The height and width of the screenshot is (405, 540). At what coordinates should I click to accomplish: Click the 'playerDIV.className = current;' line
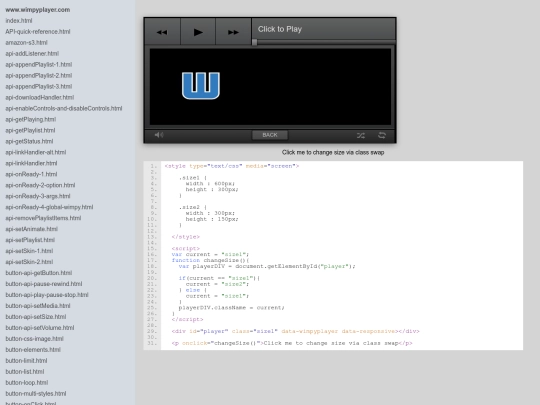point(231,308)
